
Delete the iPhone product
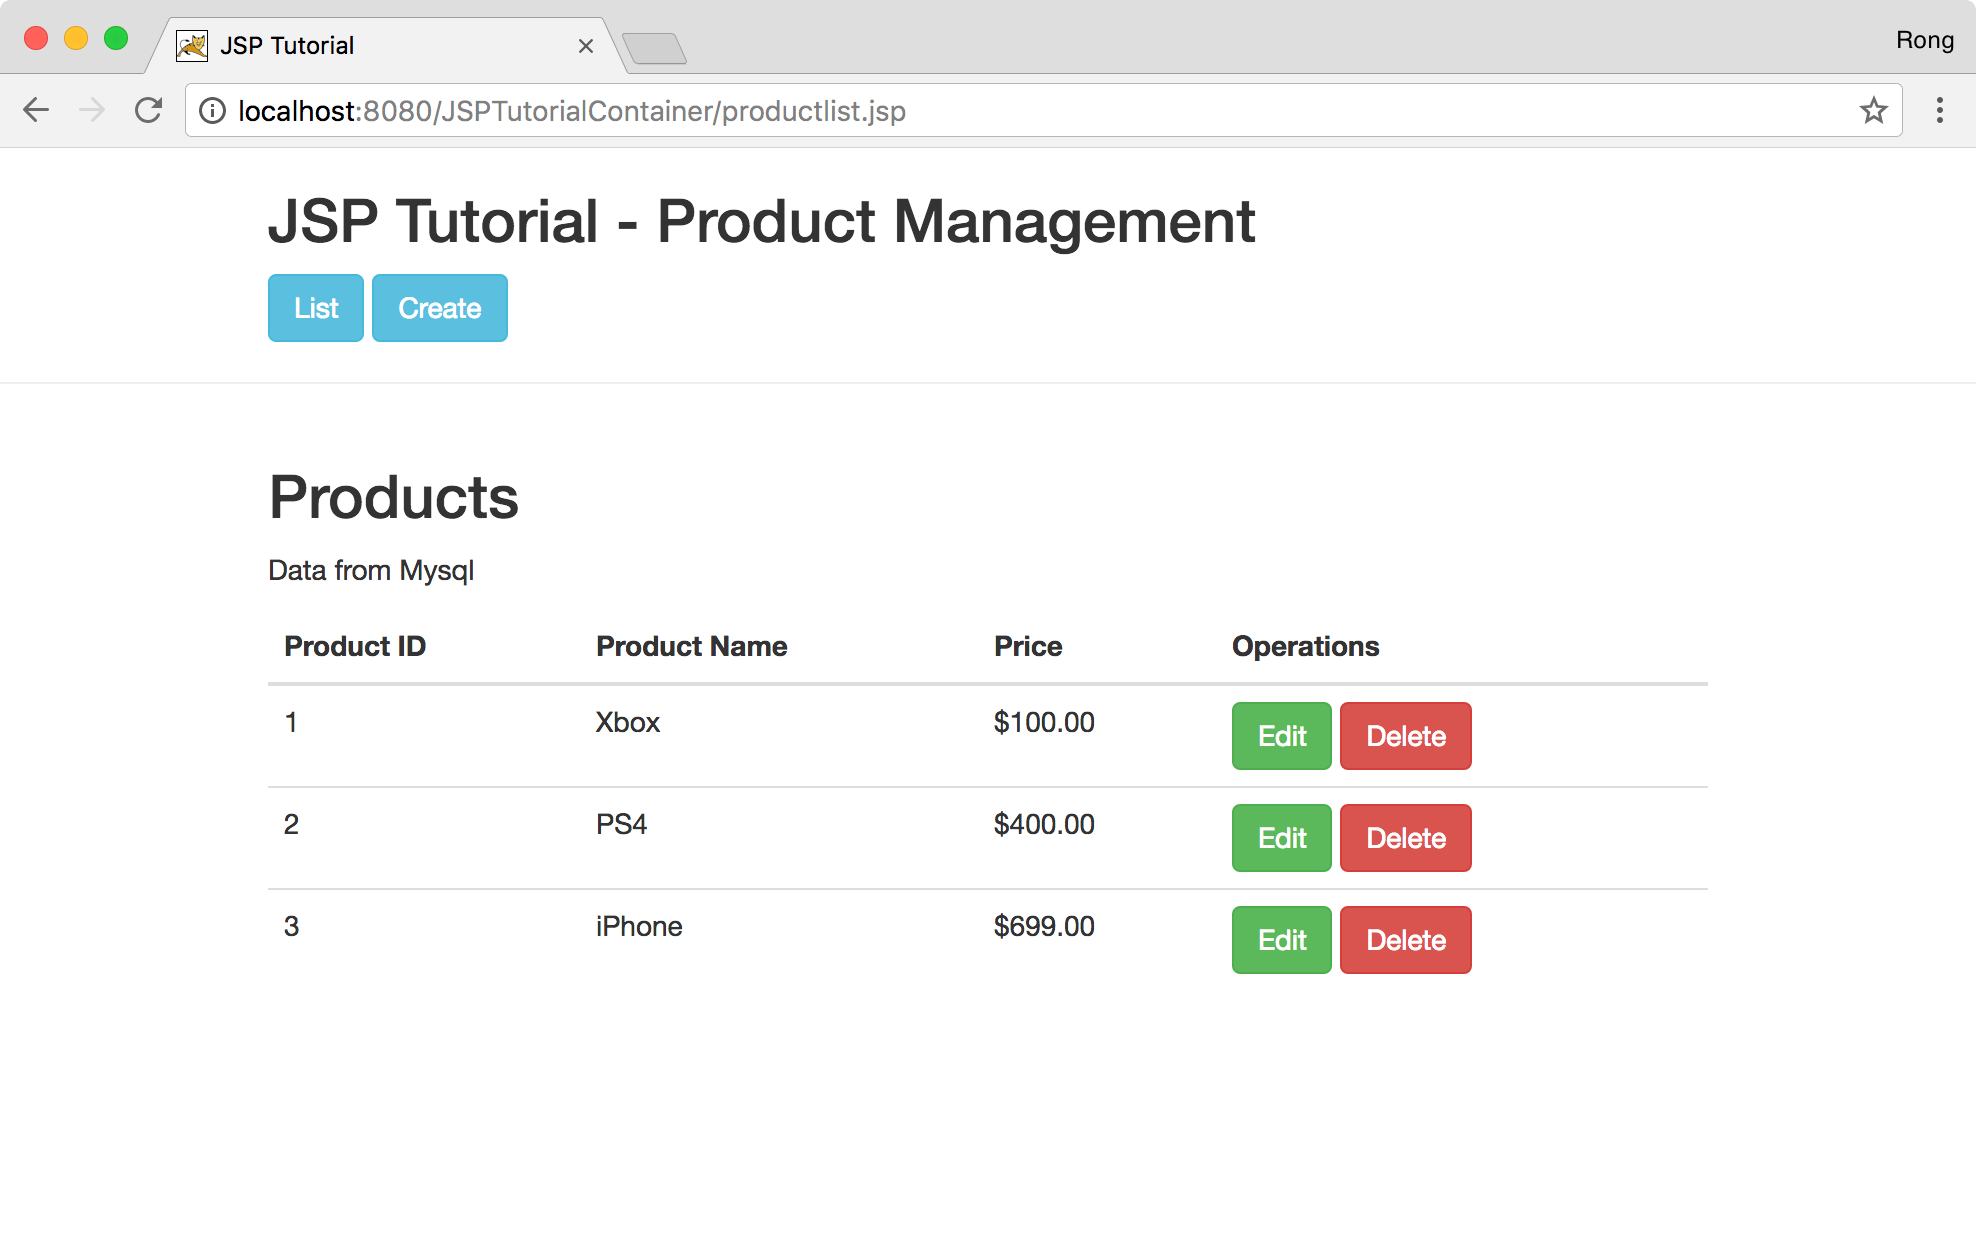click(x=1406, y=940)
